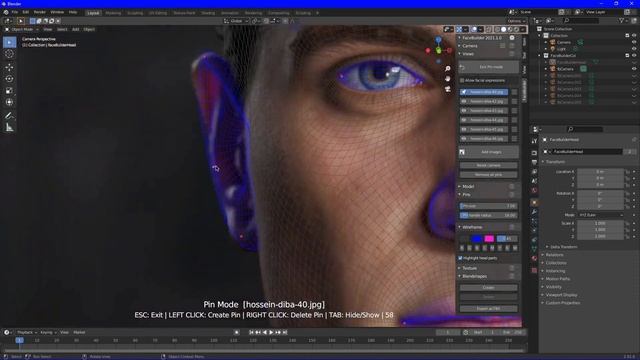
Task: Toggle the camera view icon in viewport
Action: point(448,89)
